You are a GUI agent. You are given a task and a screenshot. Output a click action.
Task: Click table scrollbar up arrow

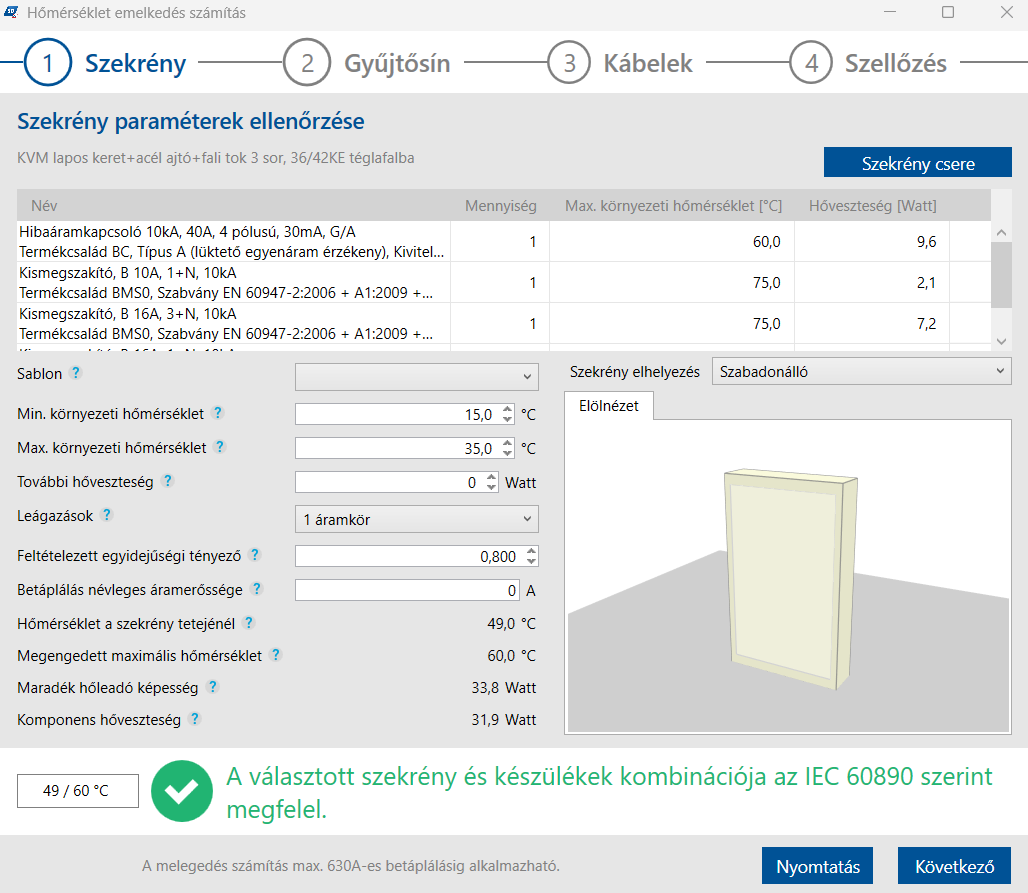pos(1001,232)
